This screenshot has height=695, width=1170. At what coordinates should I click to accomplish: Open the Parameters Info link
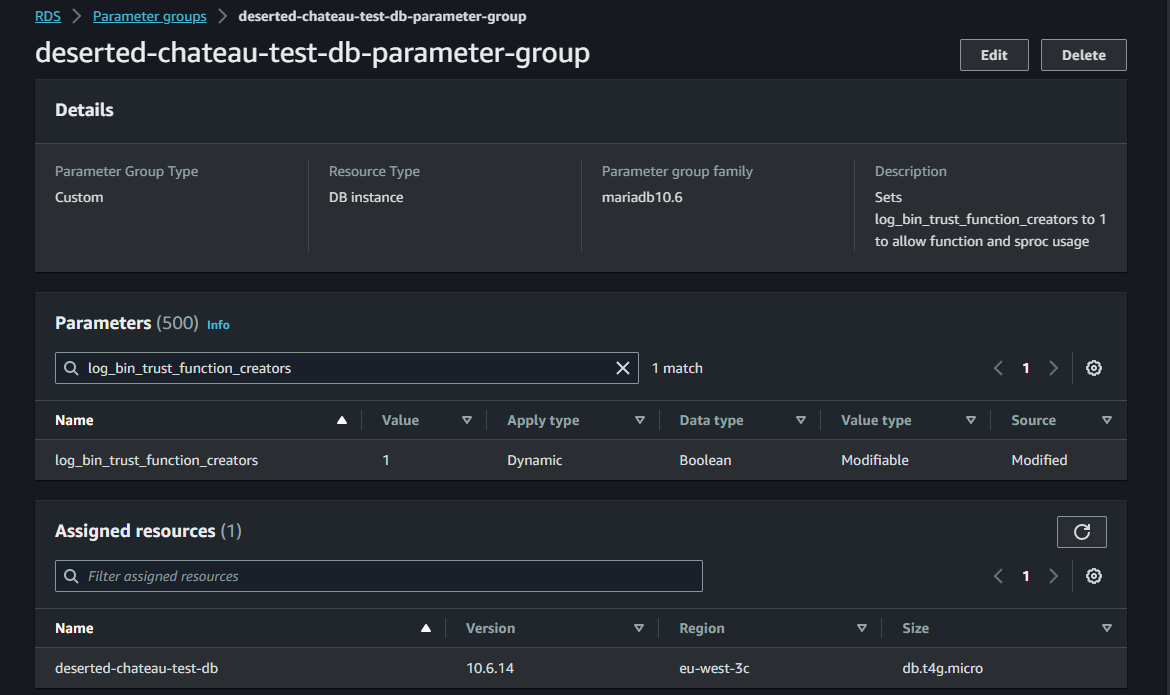(218, 325)
